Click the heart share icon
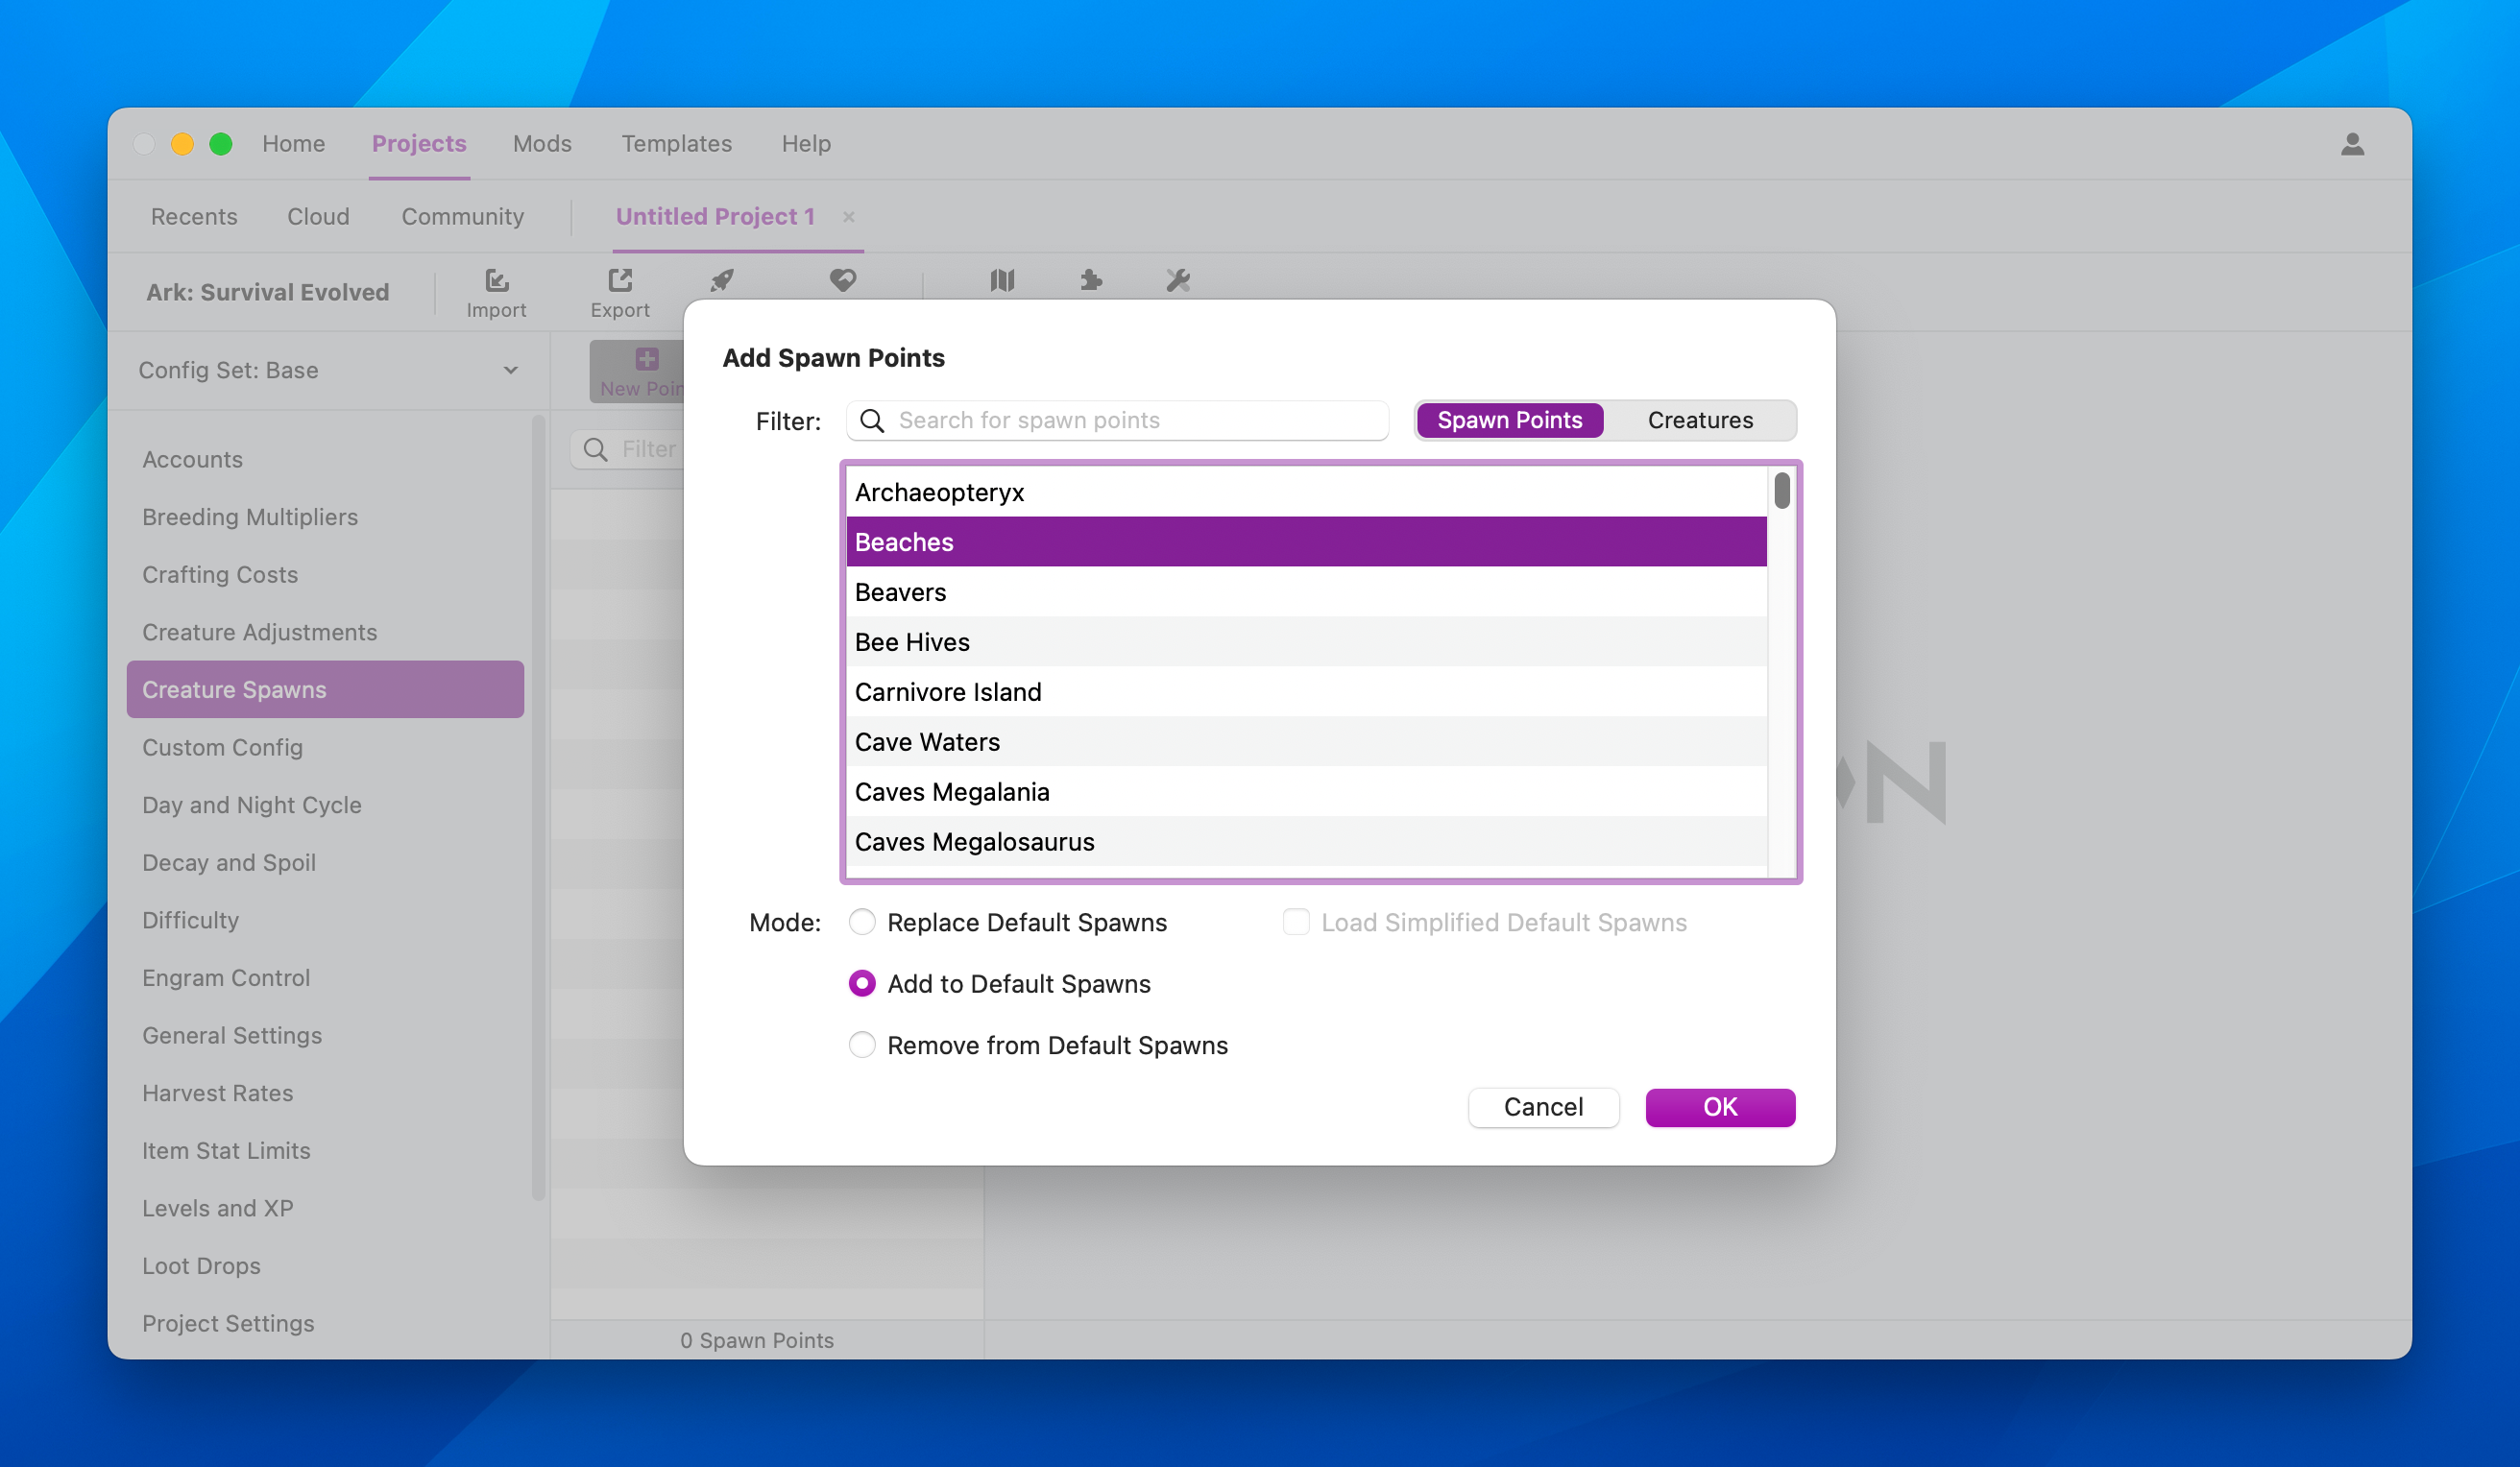 [842, 280]
